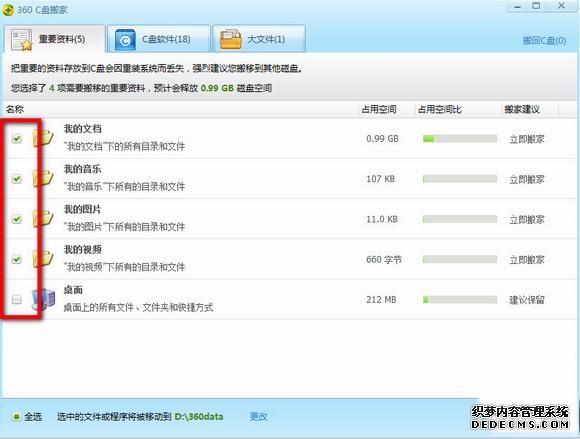Image resolution: width=580 pixels, height=439 pixels.
Task: Click the 桌面 computer icon
Action: [x=44, y=299]
